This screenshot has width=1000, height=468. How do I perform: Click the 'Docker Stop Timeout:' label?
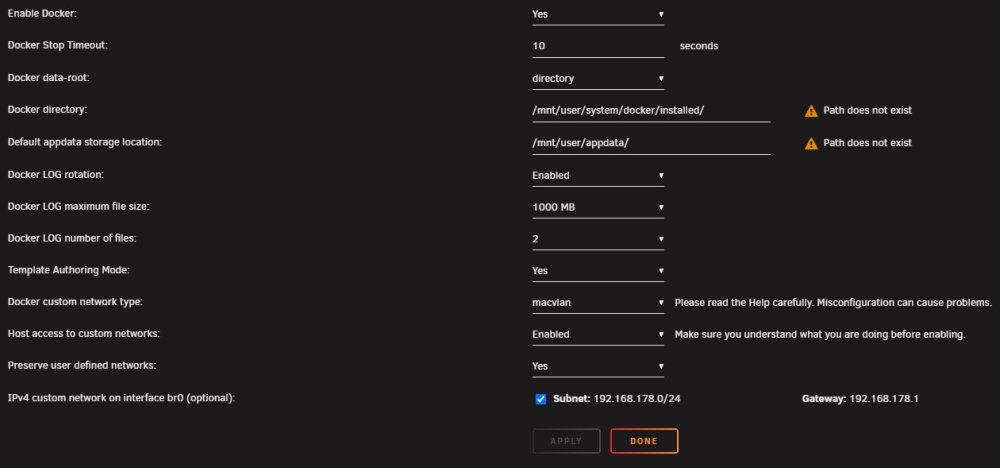pos(57,45)
